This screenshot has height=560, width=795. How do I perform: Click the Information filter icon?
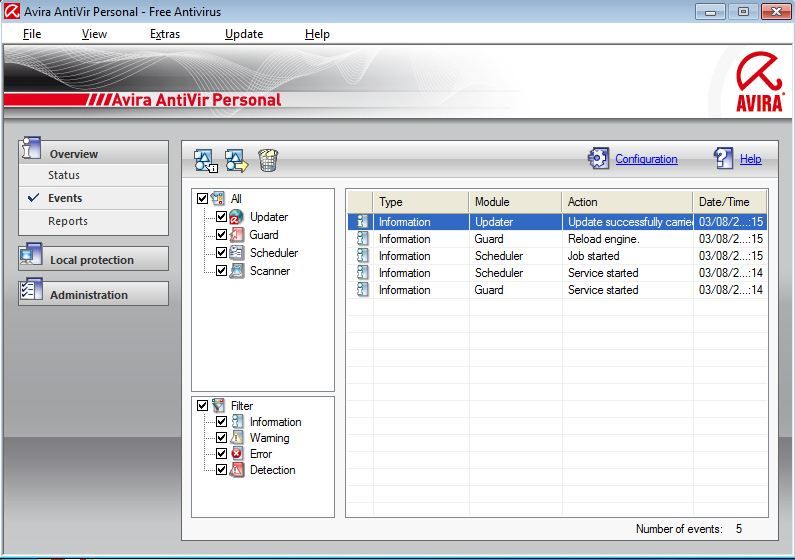tap(237, 422)
